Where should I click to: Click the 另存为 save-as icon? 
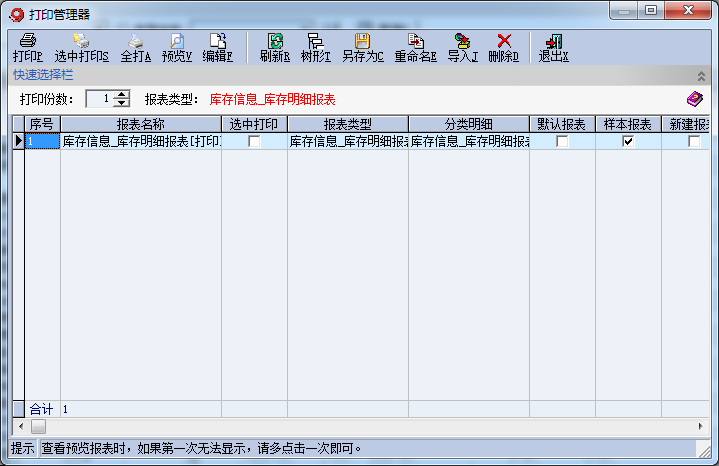(x=362, y=41)
